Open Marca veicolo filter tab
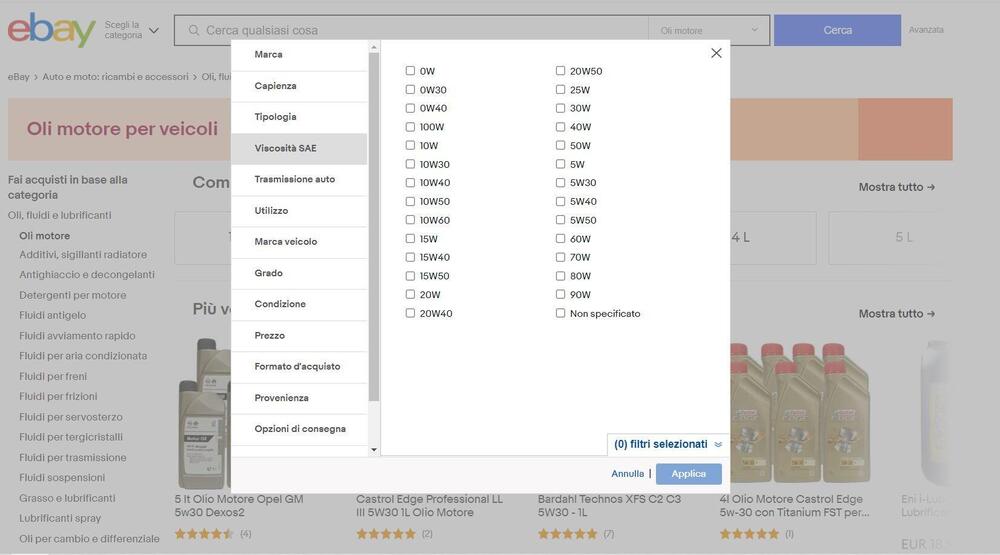This screenshot has height=555, width=1000. tap(299, 242)
